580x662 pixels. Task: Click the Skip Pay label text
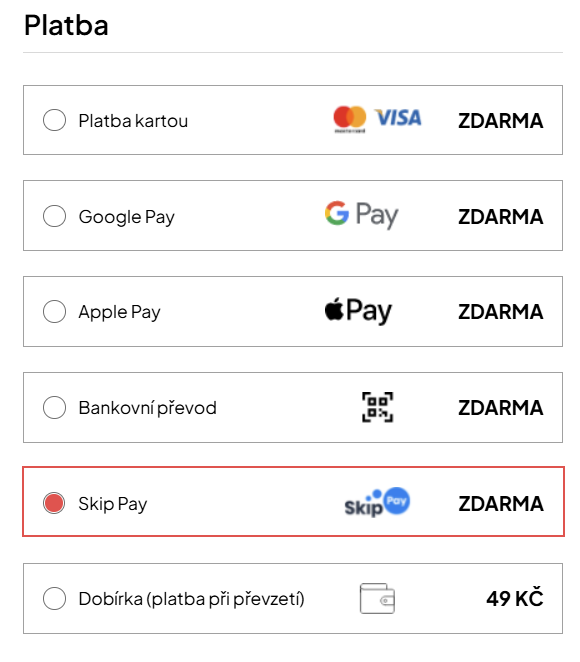pyautogui.click(x=113, y=504)
